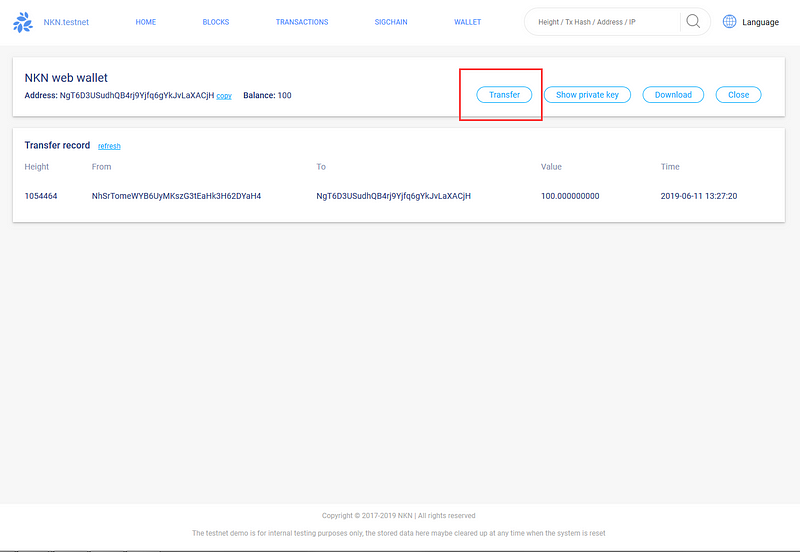Image resolution: width=800 pixels, height=552 pixels.
Task: Click the globe language icon
Action: click(730, 21)
